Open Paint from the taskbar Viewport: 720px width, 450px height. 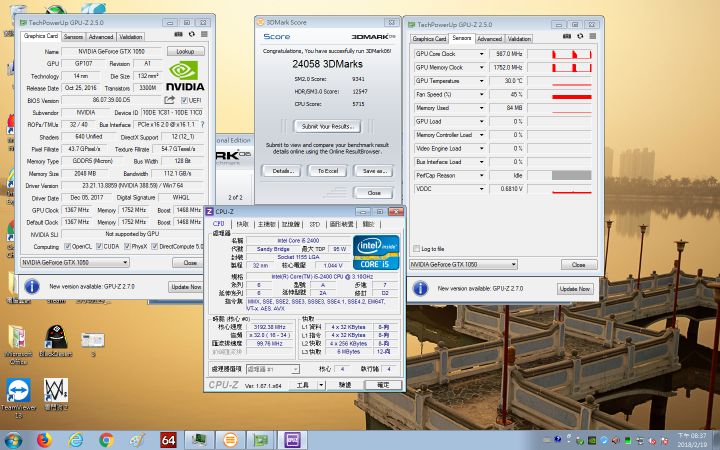pyautogui.click(x=137, y=440)
